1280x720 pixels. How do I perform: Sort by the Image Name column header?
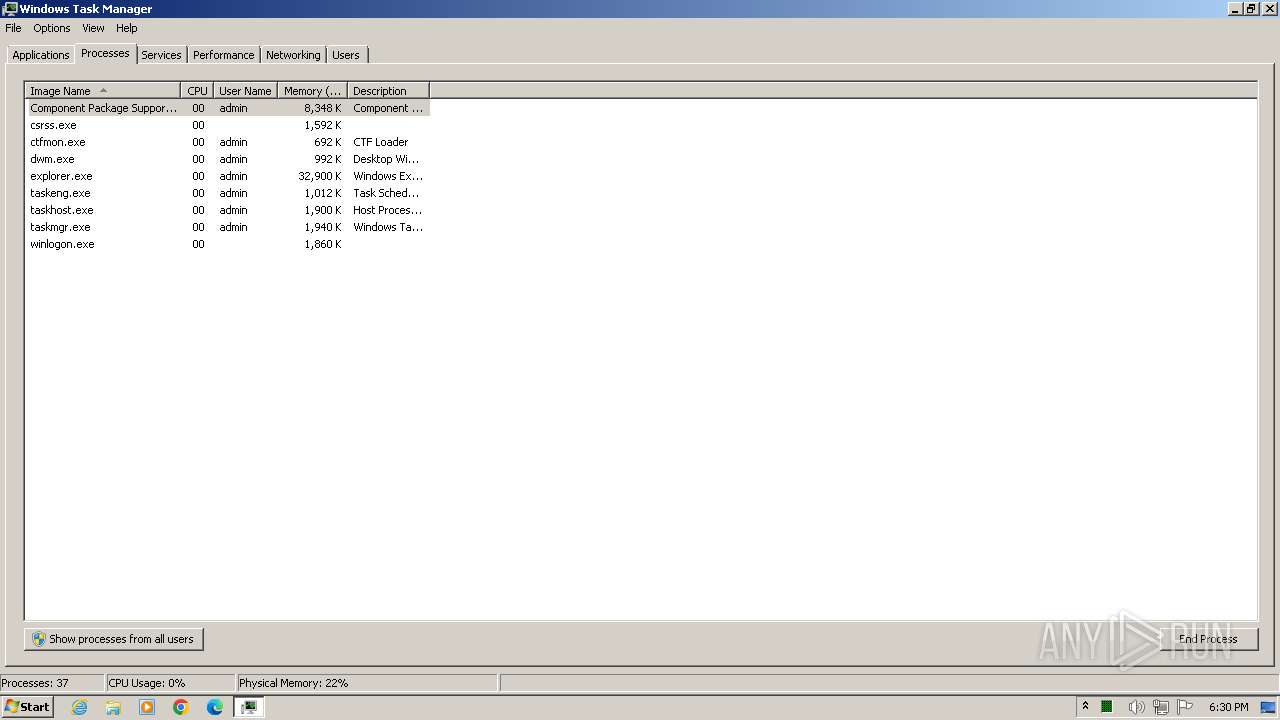click(102, 90)
